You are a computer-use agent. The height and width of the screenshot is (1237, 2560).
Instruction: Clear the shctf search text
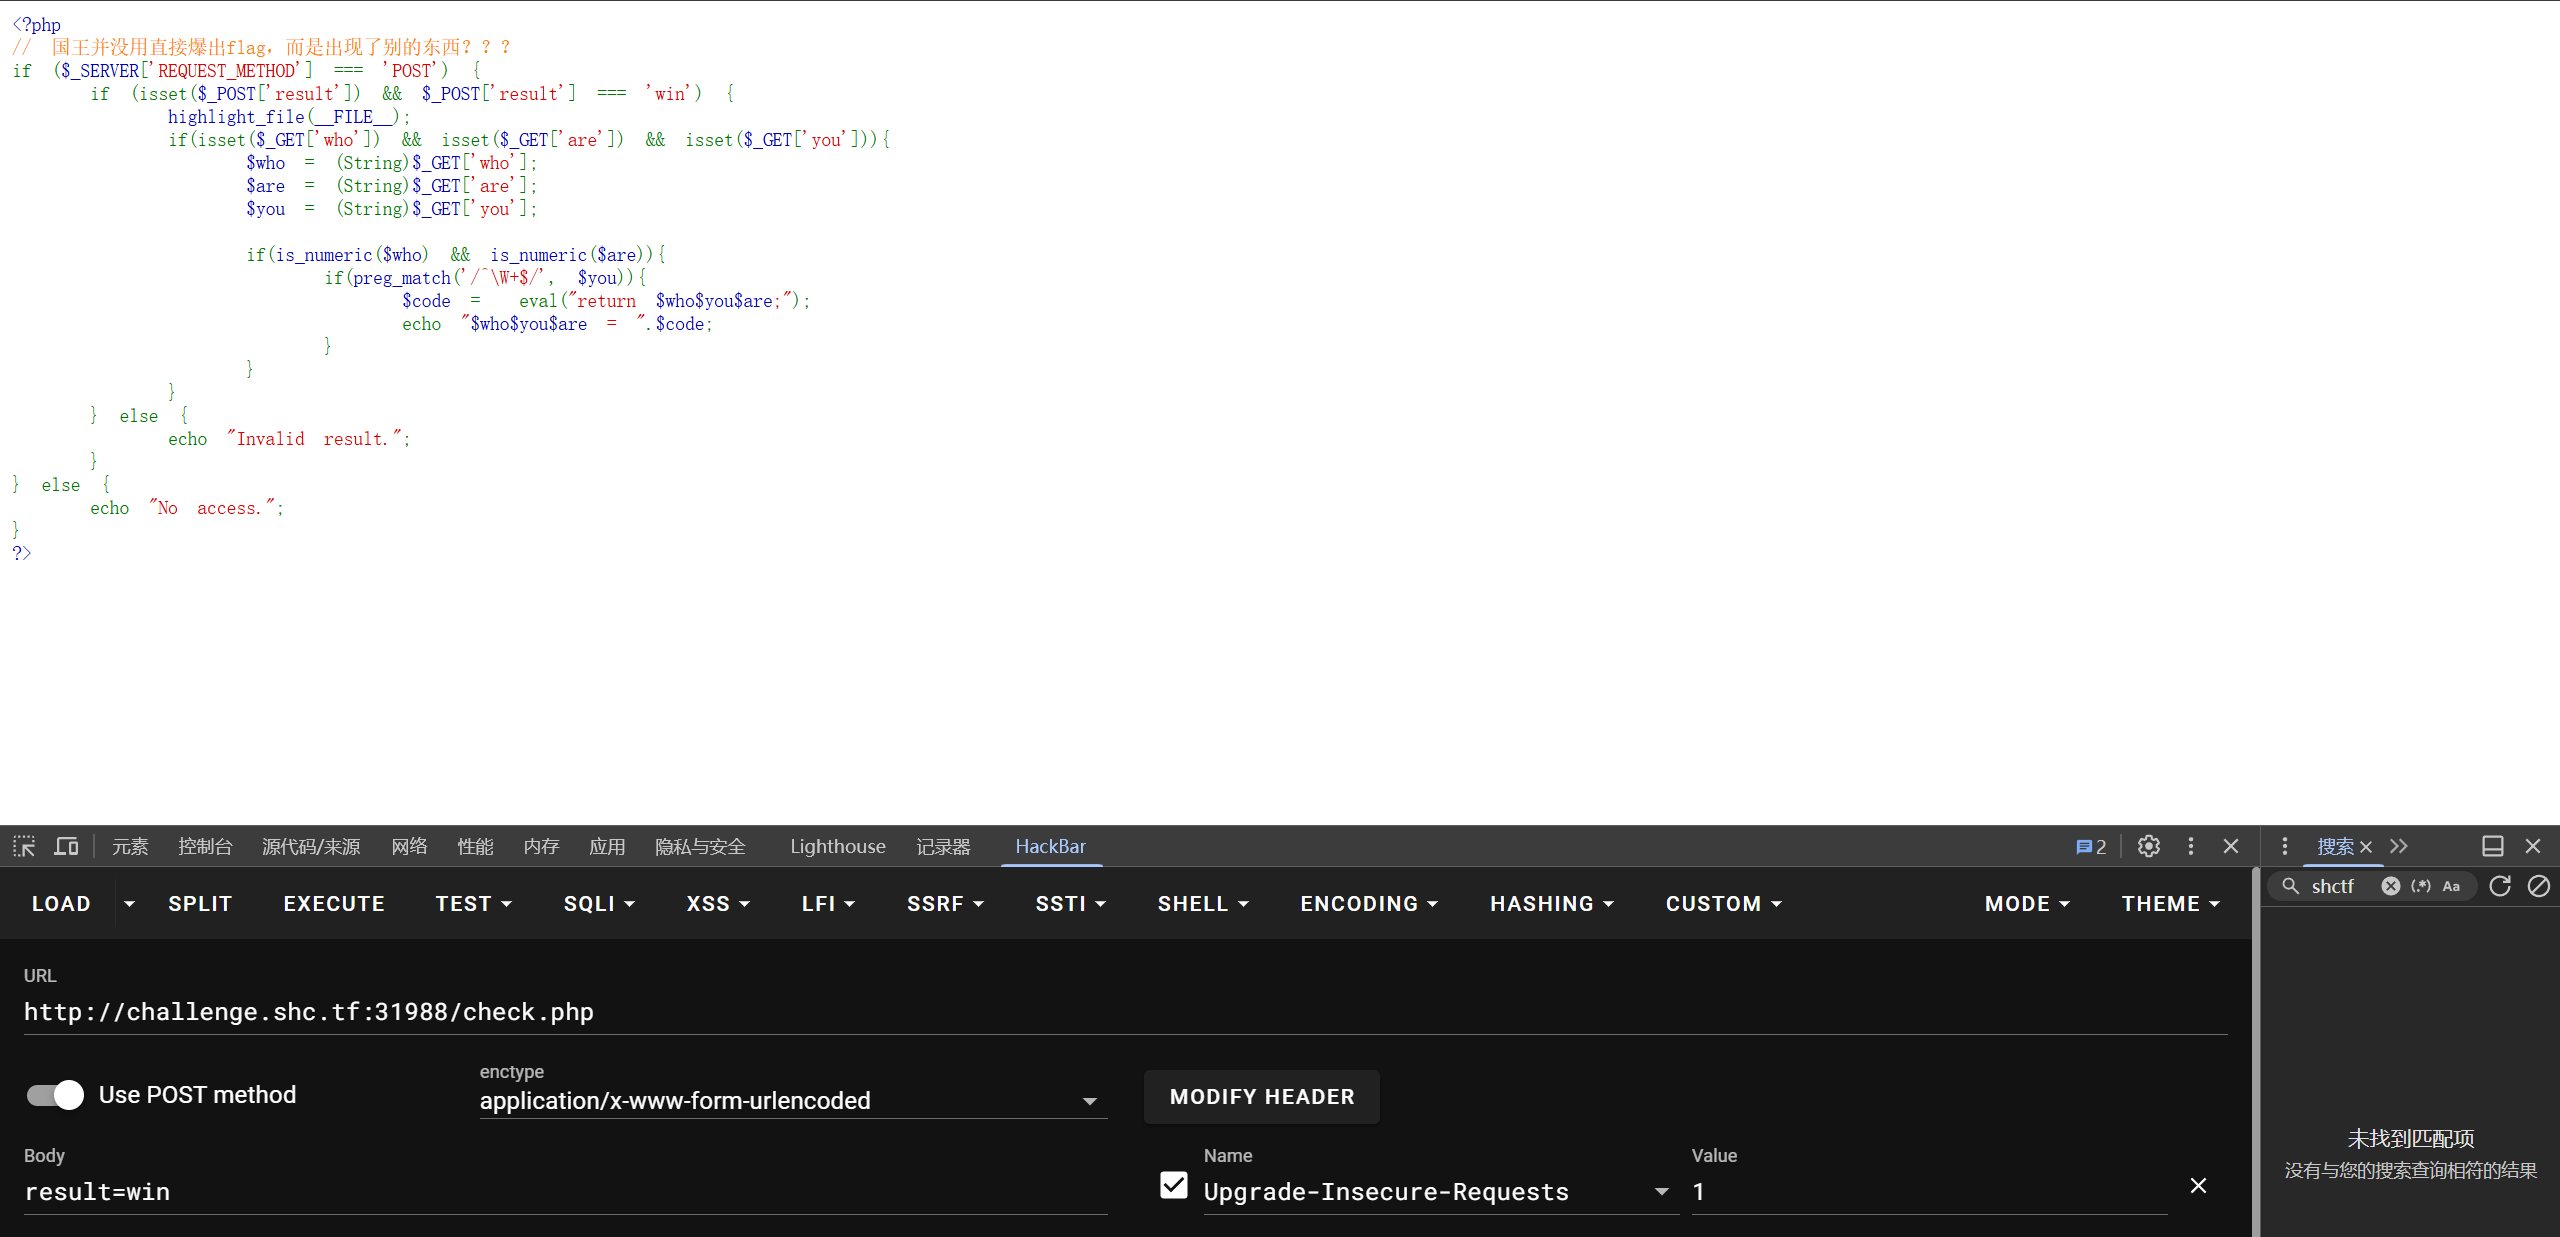click(x=2390, y=886)
